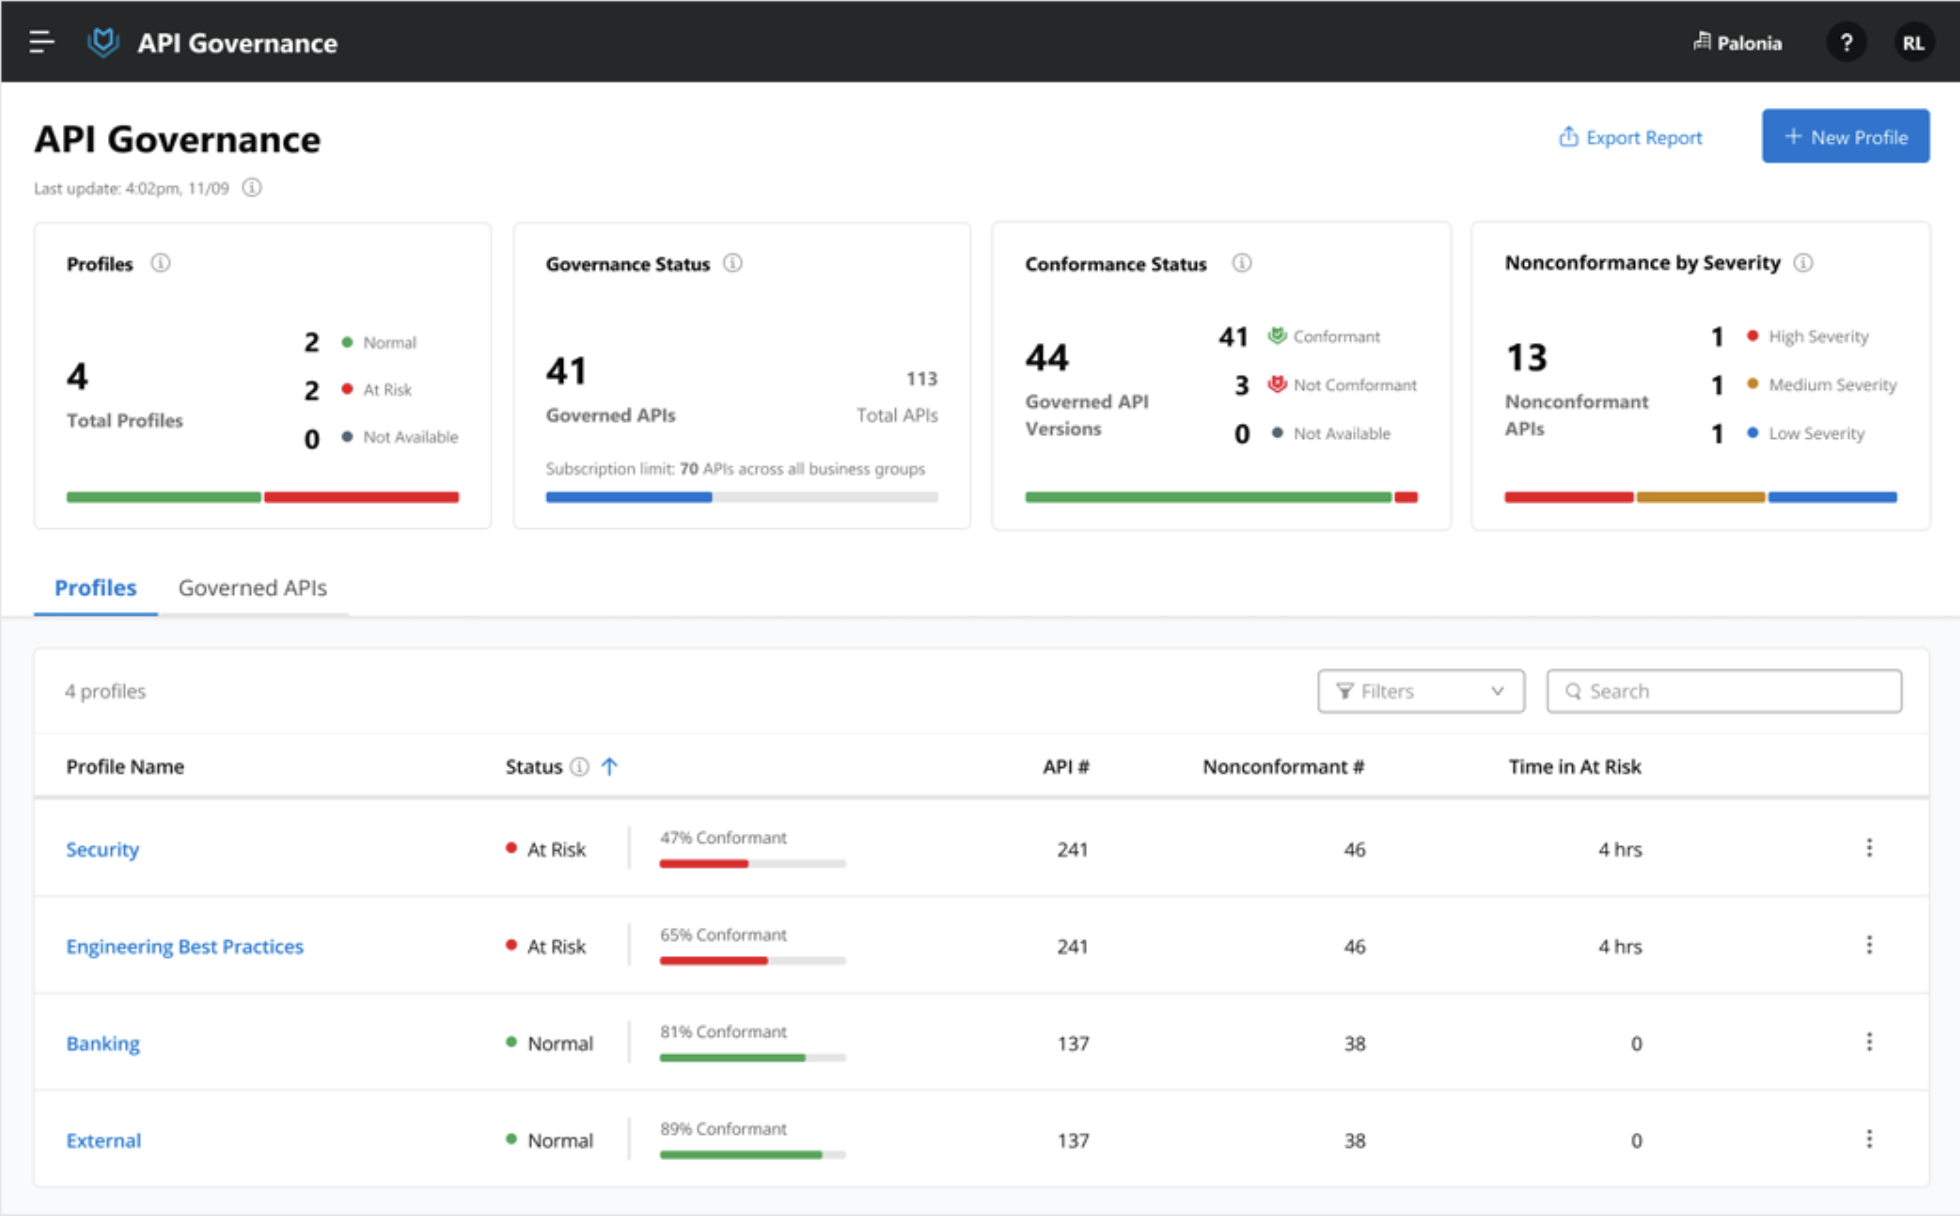Open the Conformance Status info icon

click(1241, 263)
